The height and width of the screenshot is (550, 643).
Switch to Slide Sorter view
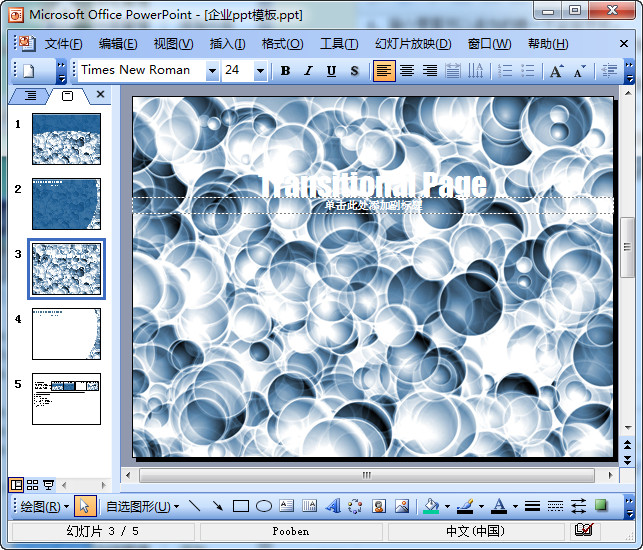coord(33,485)
